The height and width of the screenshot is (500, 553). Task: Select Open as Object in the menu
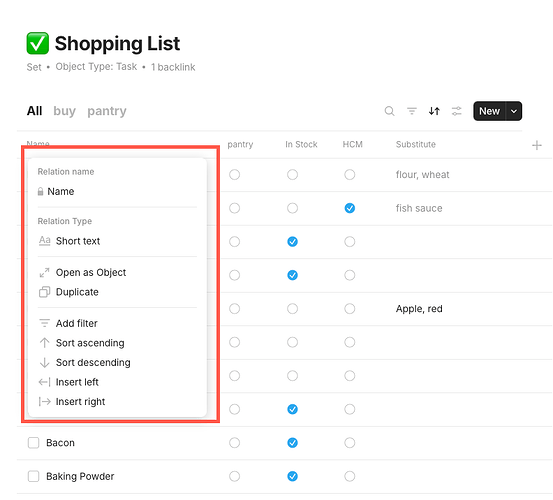coord(91,272)
